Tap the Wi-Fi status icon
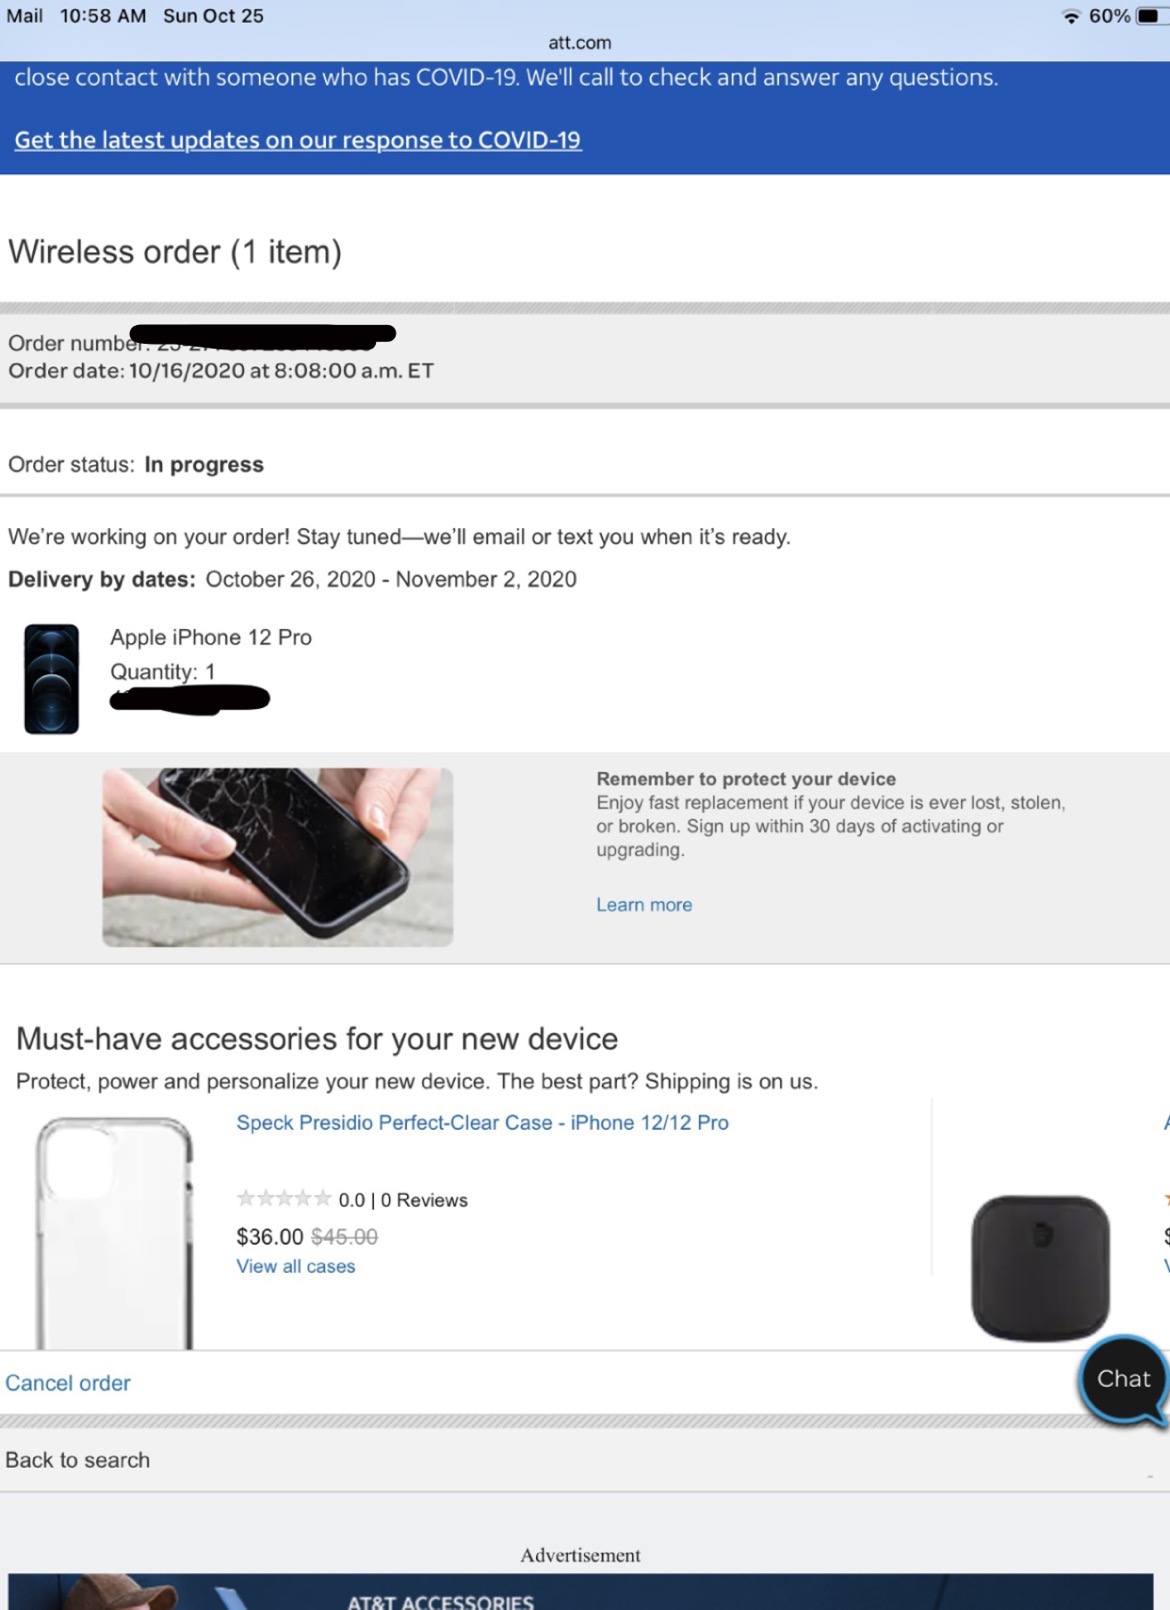This screenshot has height=1610, width=1170. [1071, 17]
